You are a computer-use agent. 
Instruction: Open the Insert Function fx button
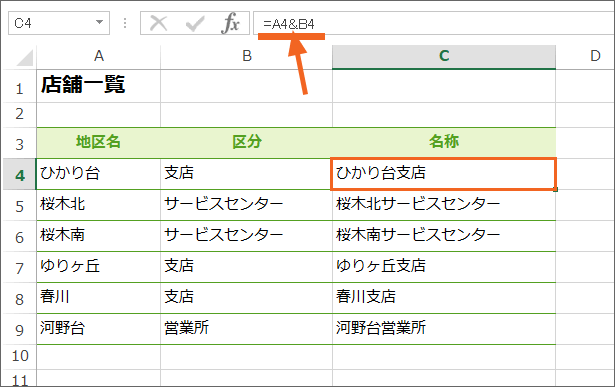point(230,24)
